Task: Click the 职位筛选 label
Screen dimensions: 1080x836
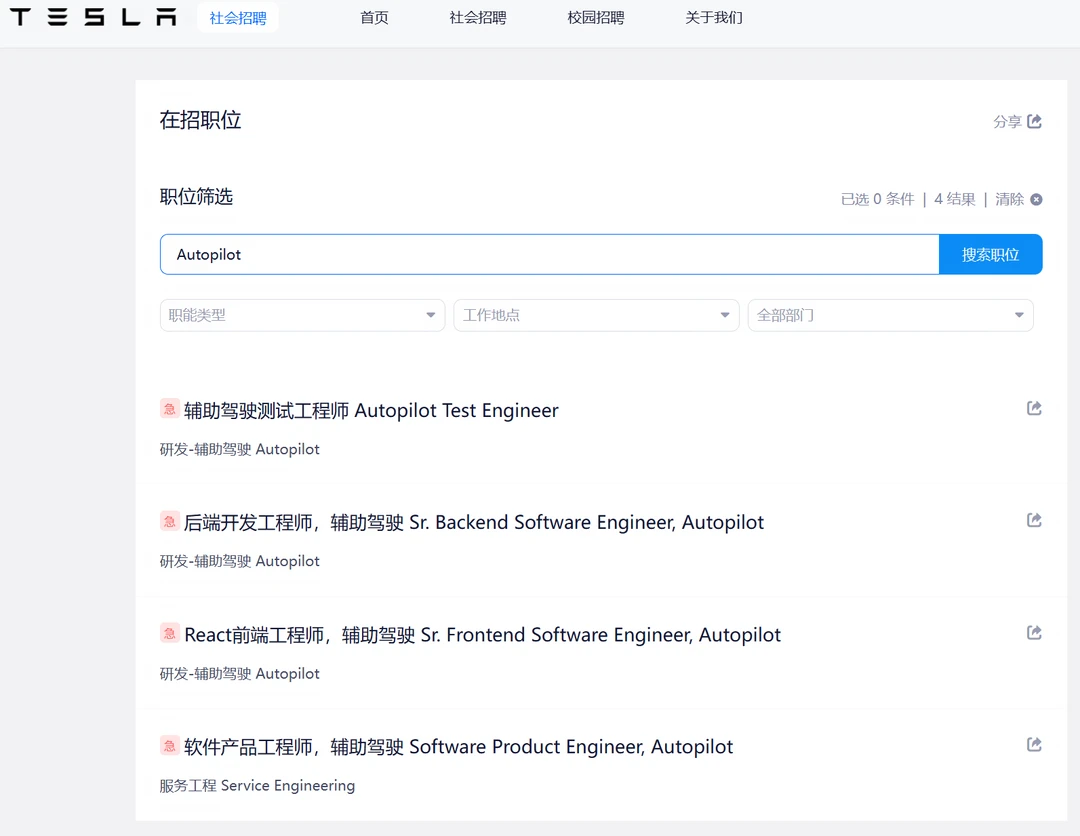Action: [x=196, y=197]
